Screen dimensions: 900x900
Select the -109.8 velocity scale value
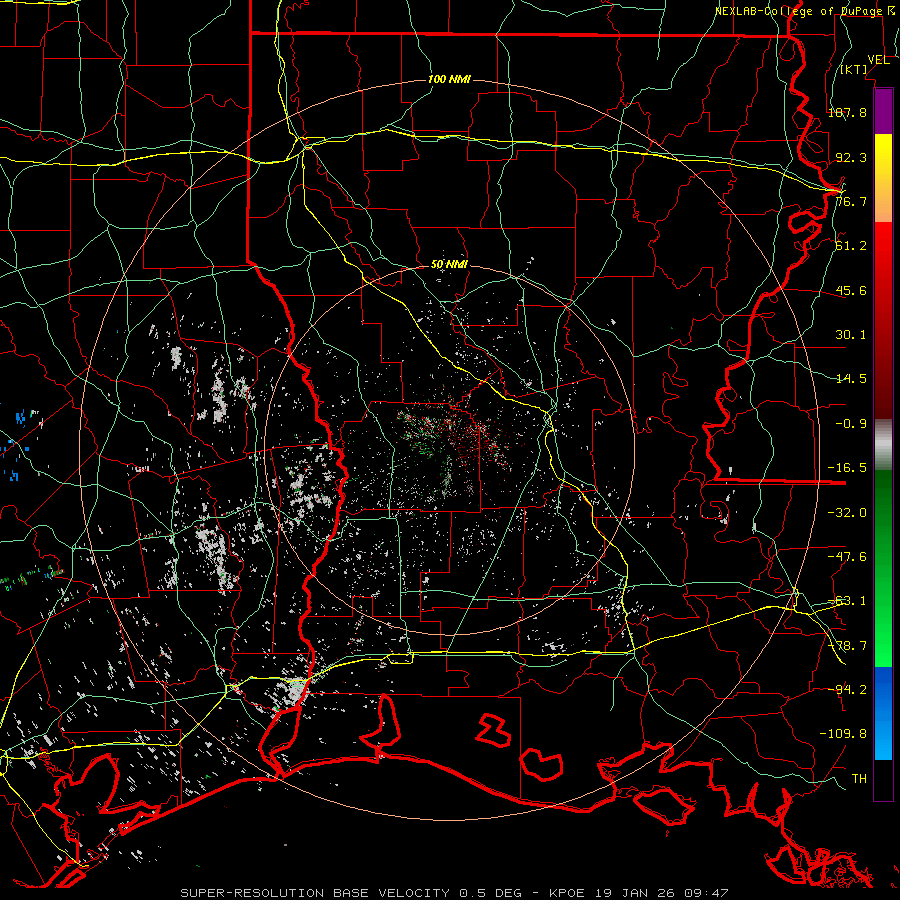point(843,734)
